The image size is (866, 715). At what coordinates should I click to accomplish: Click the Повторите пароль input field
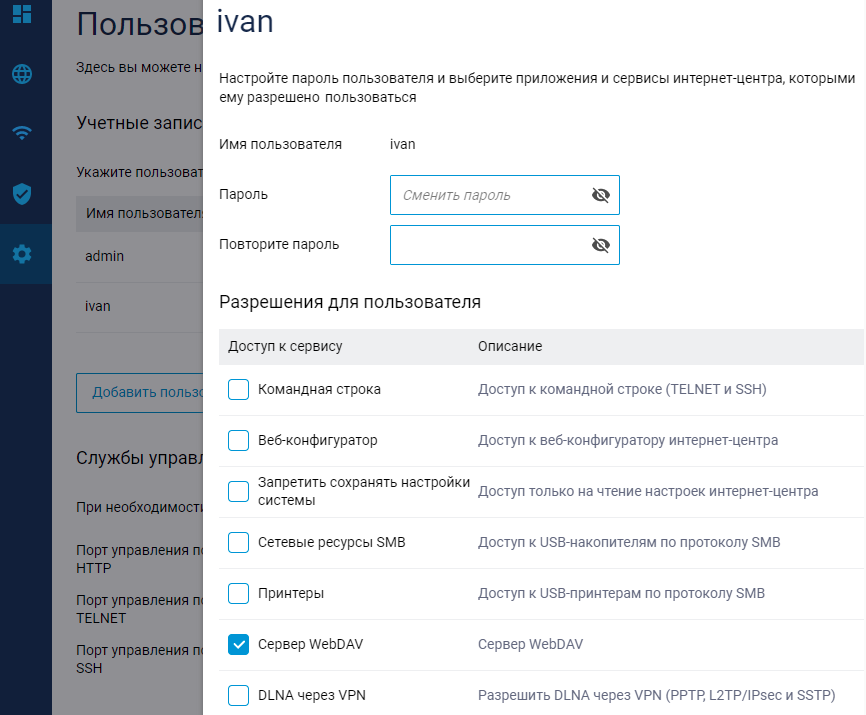click(x=485, y=245)
